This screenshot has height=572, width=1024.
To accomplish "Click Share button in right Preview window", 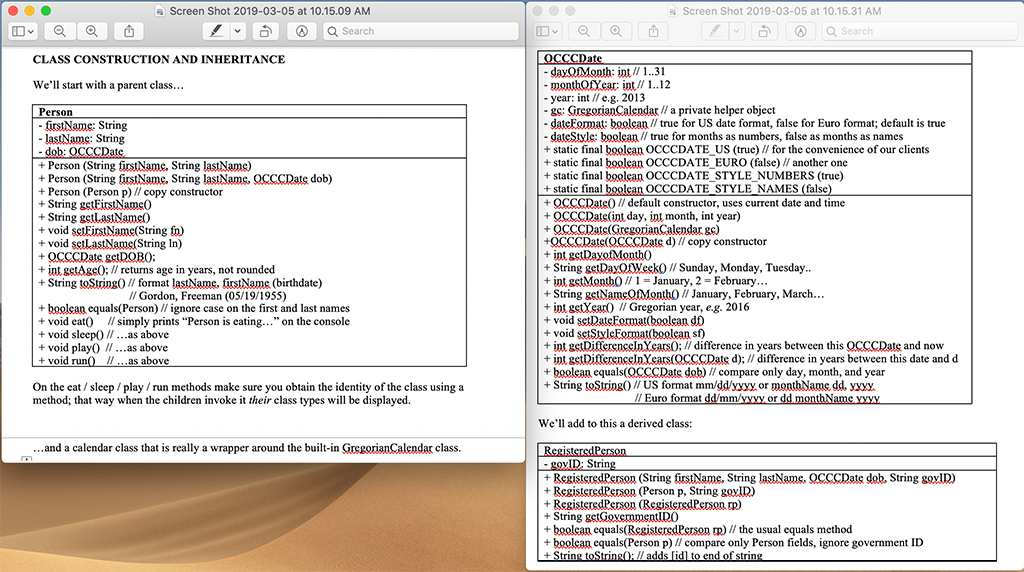I will click(x=654, y=31).
